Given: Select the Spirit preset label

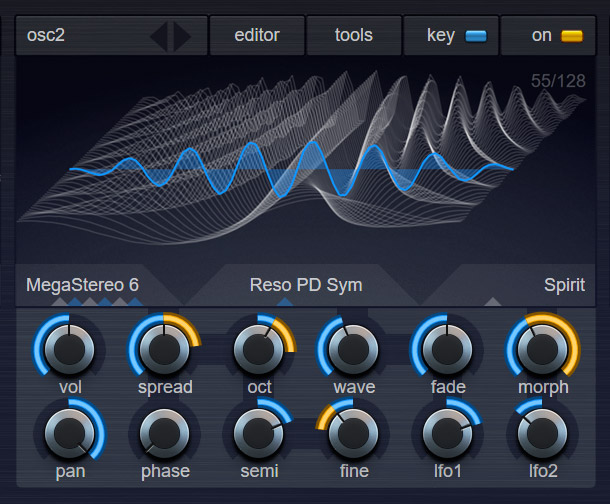Looking at the screenshot, I should coord(564,285).
